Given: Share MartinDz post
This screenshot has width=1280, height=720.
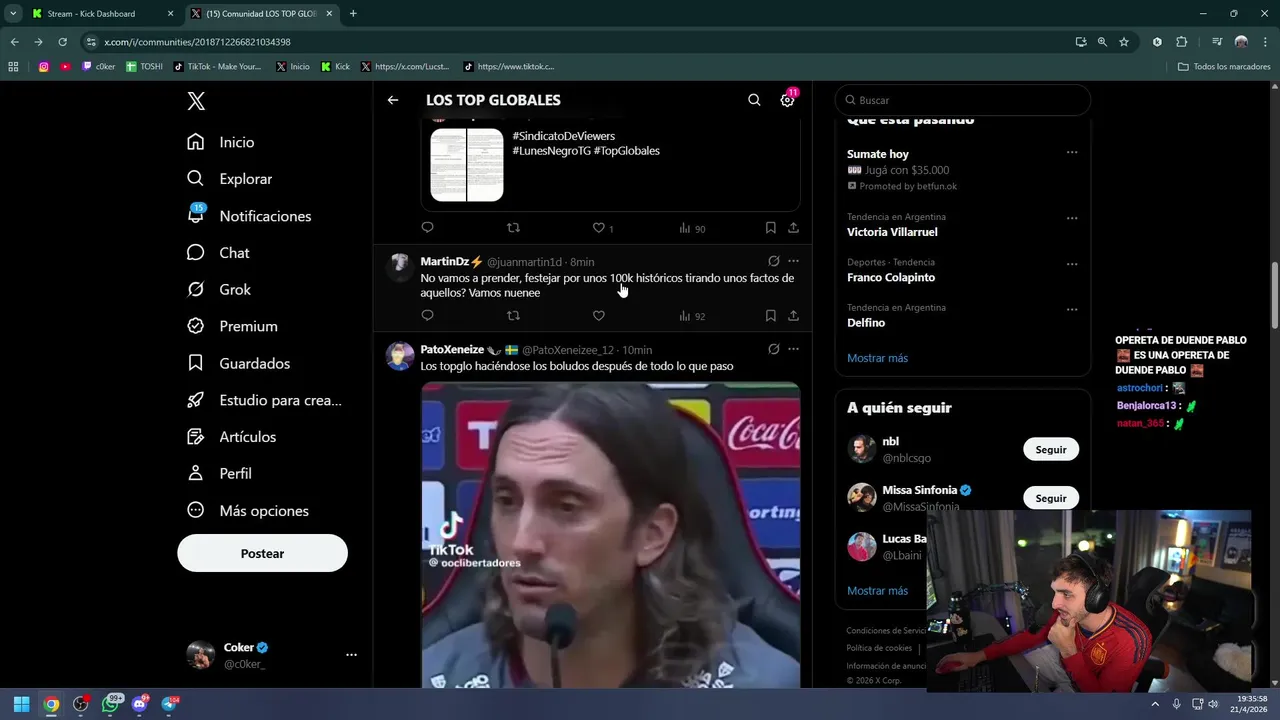Looking at the screenshot, I should tap(793, 316).
